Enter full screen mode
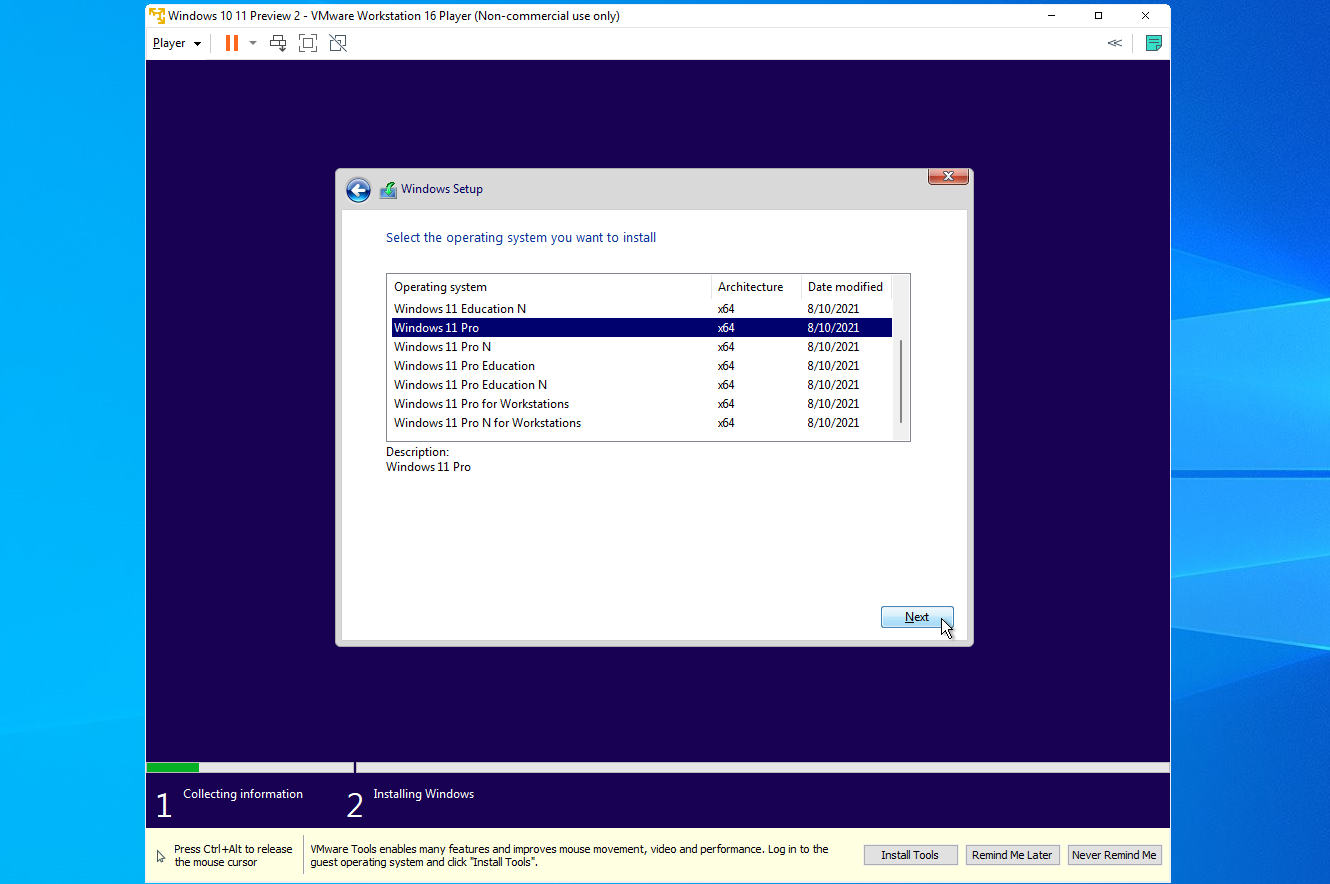The height and width of the screenshot is (884, 1330). [x=308, y=43]
